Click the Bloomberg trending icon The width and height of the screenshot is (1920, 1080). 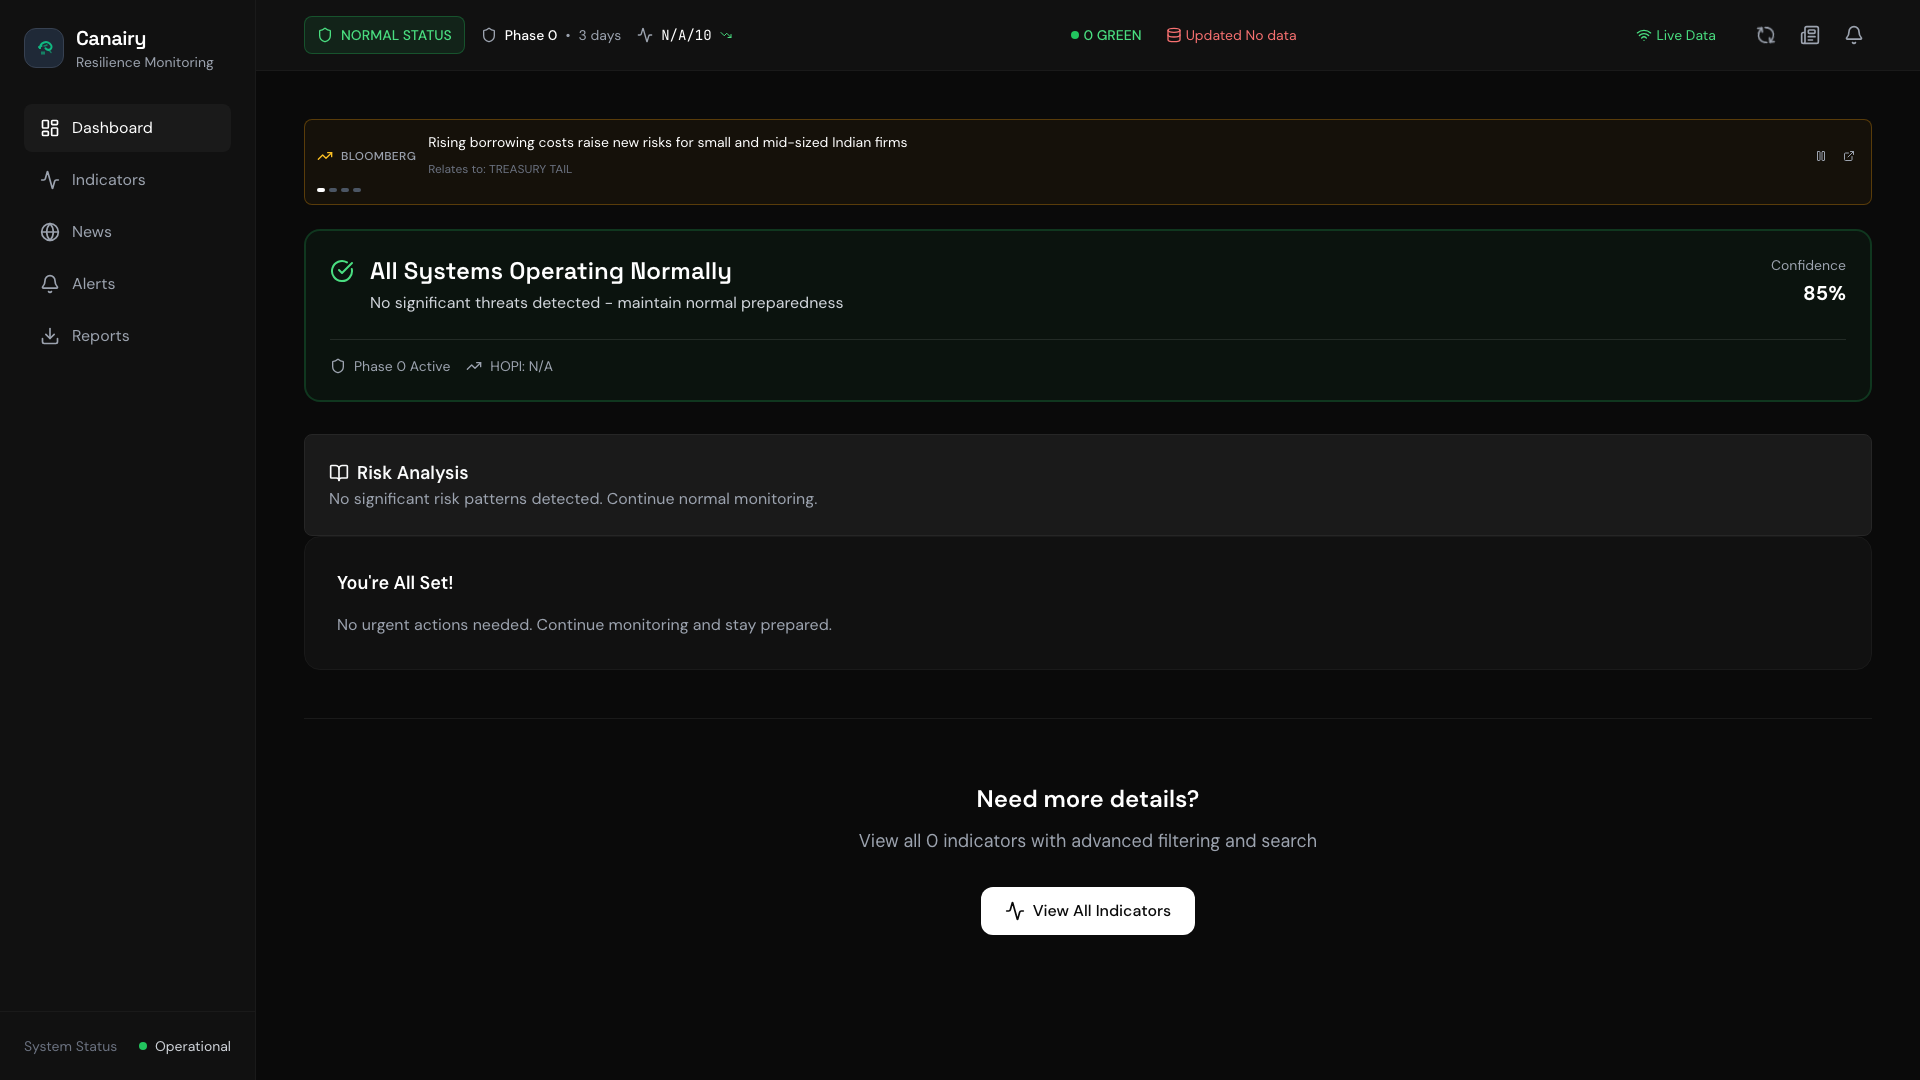325,156
